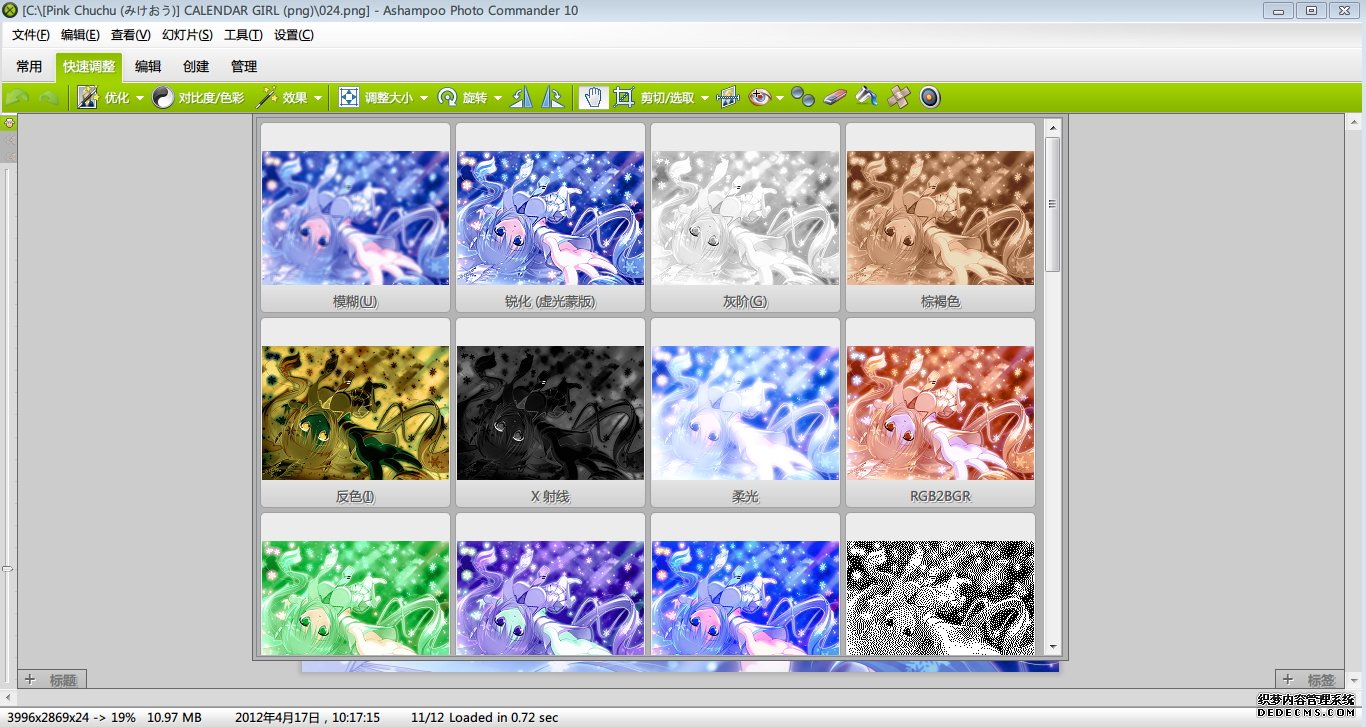
Task: Open the 幻灯片(S) menu
Action: click(187, 35)
